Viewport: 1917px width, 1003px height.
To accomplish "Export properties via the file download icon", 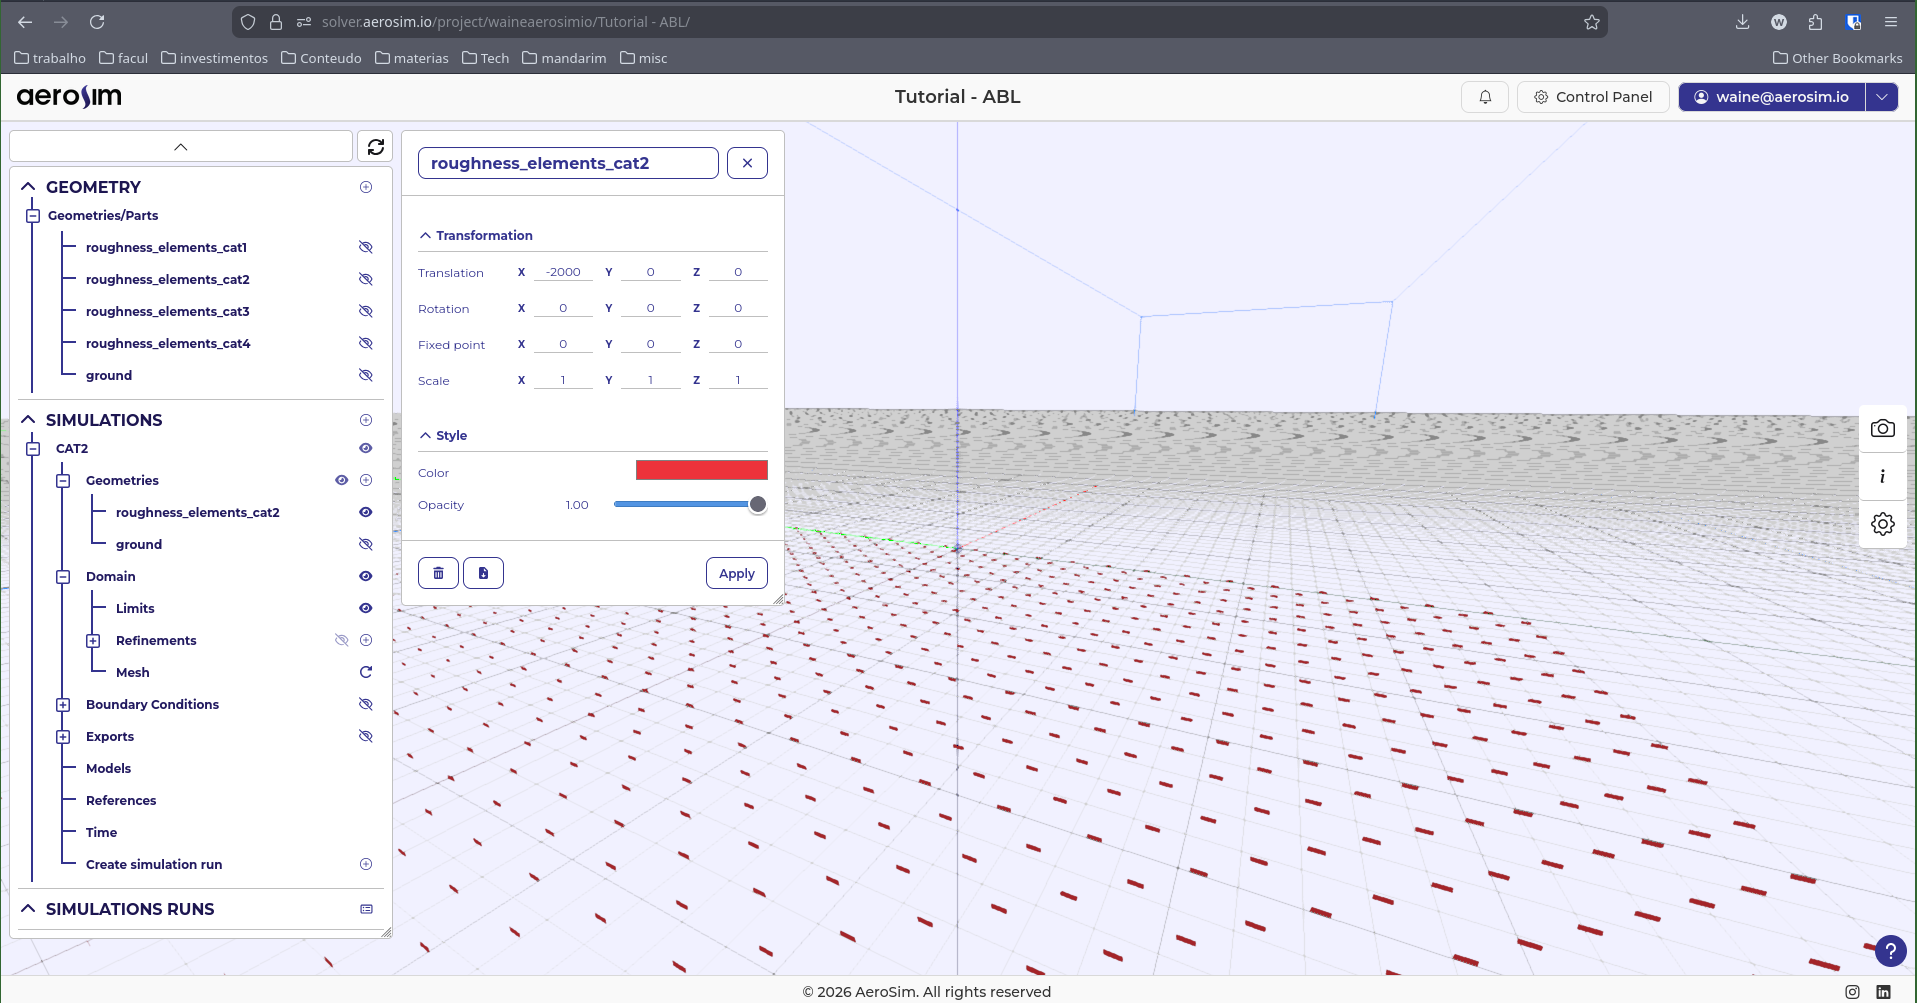I will click(x=483, y=573).
